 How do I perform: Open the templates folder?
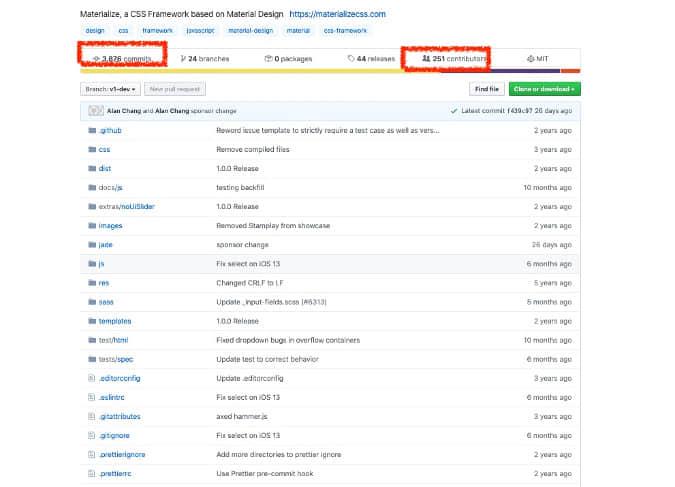[114, 321]
